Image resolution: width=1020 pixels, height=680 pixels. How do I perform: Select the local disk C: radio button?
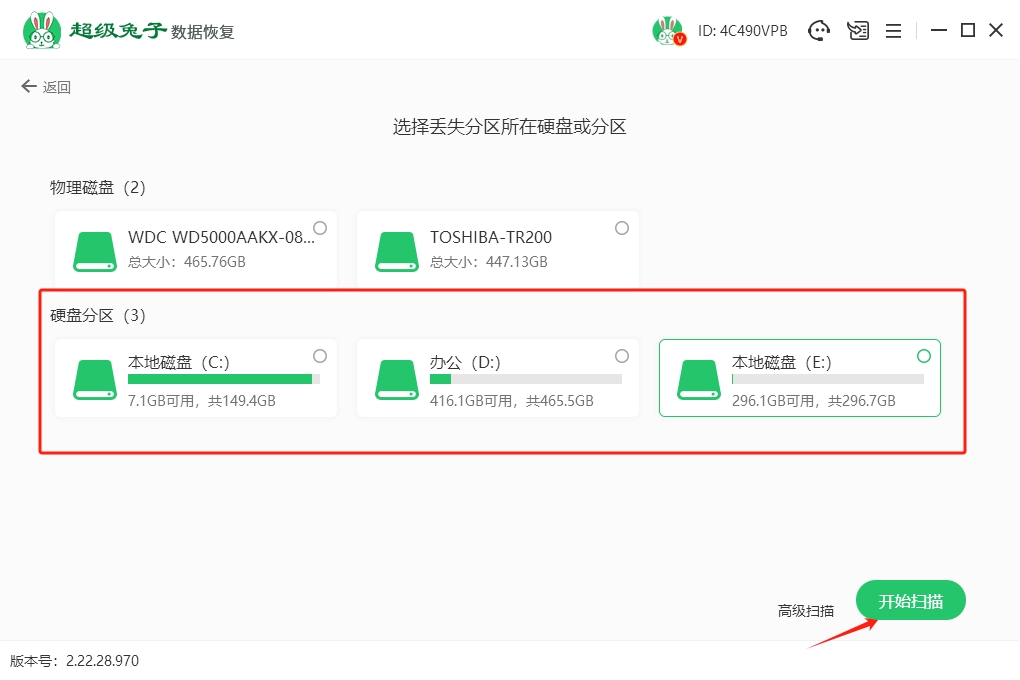pyautogui.click(x=320, y=356)
